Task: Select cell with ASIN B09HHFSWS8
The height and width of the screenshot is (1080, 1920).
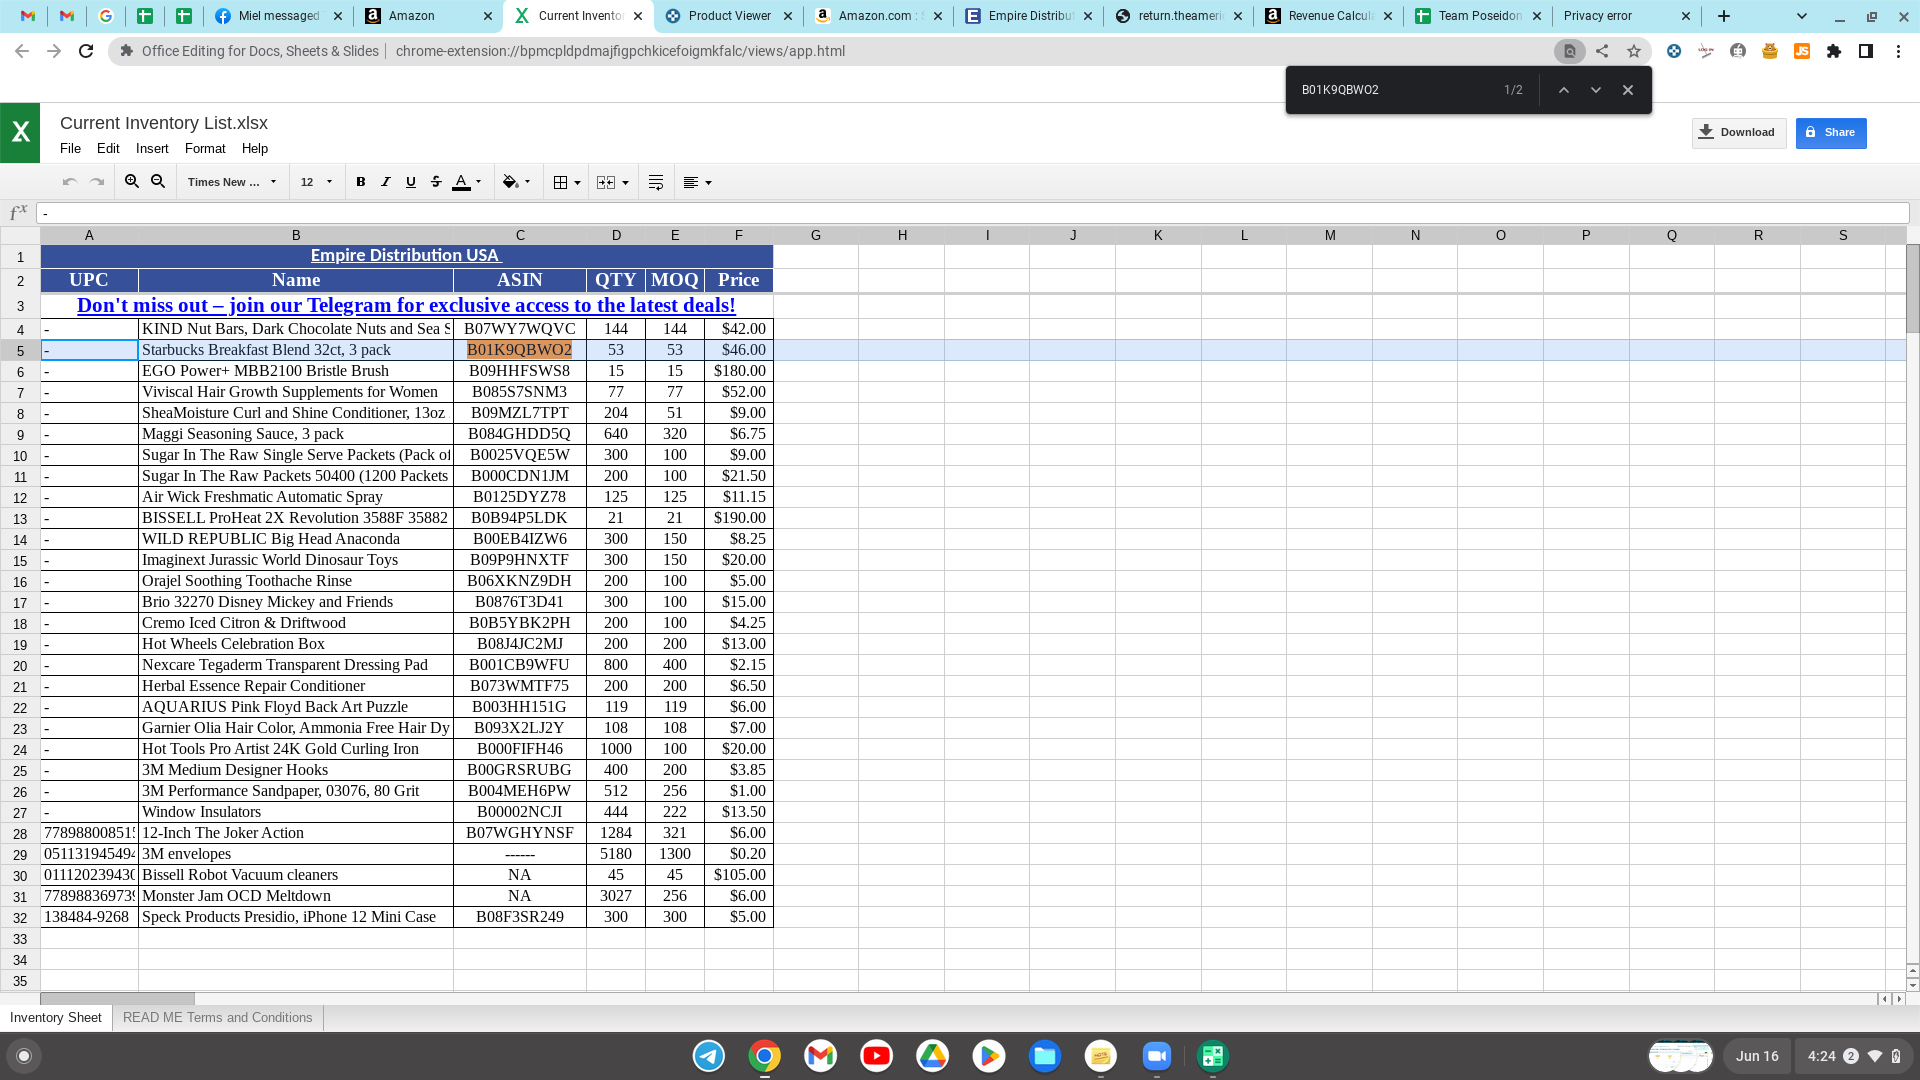Action: 520,371
